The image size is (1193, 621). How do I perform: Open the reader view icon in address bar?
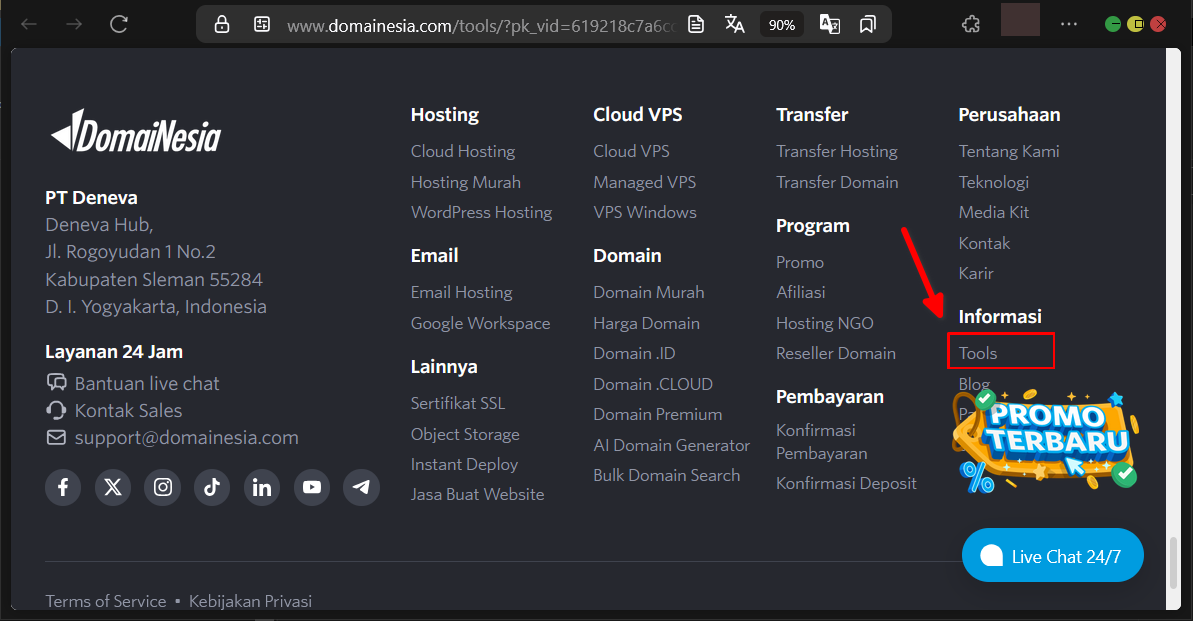point(695,24)
